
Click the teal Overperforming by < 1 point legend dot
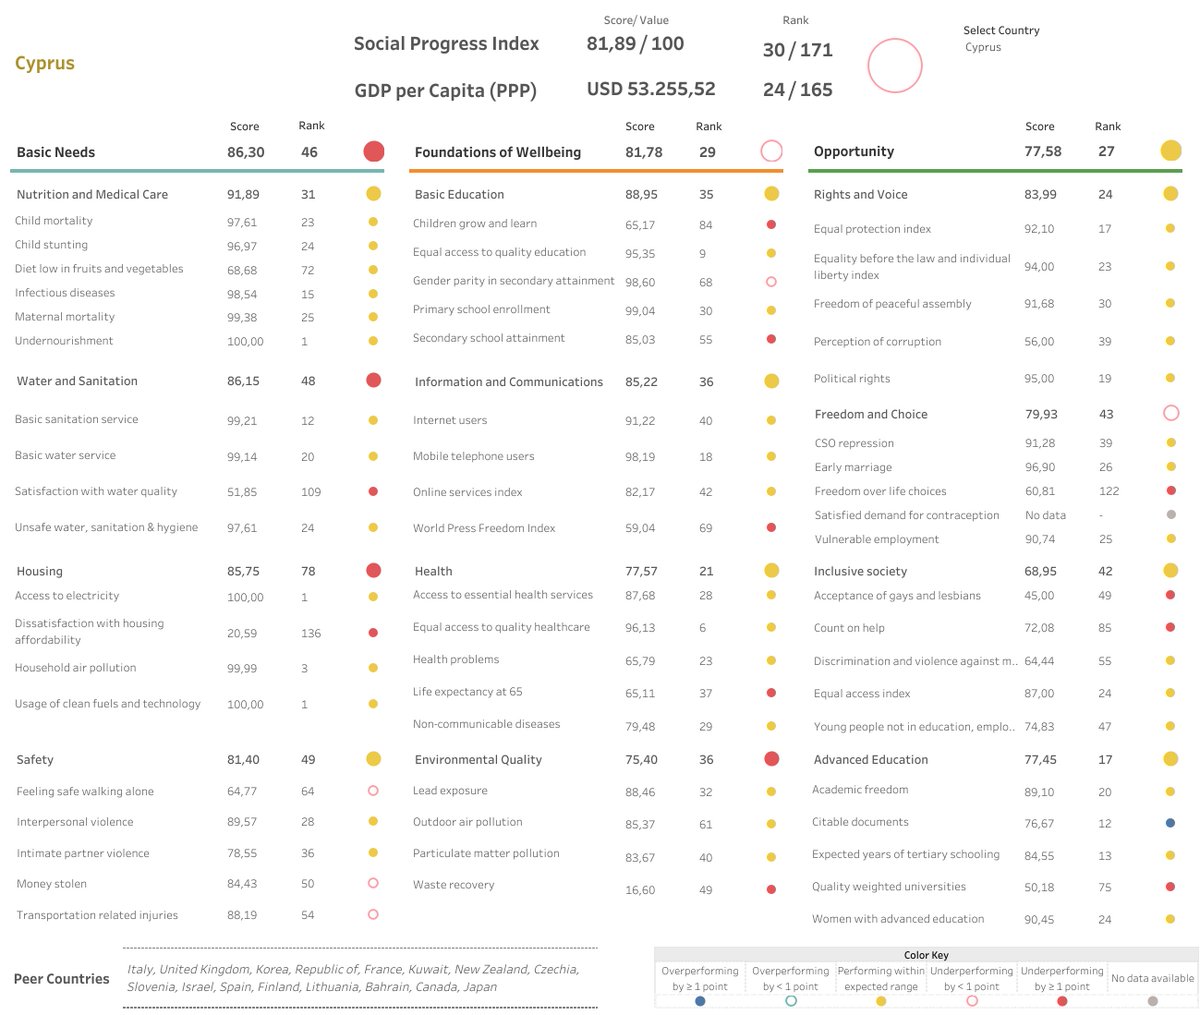(x=791, y=1000)
